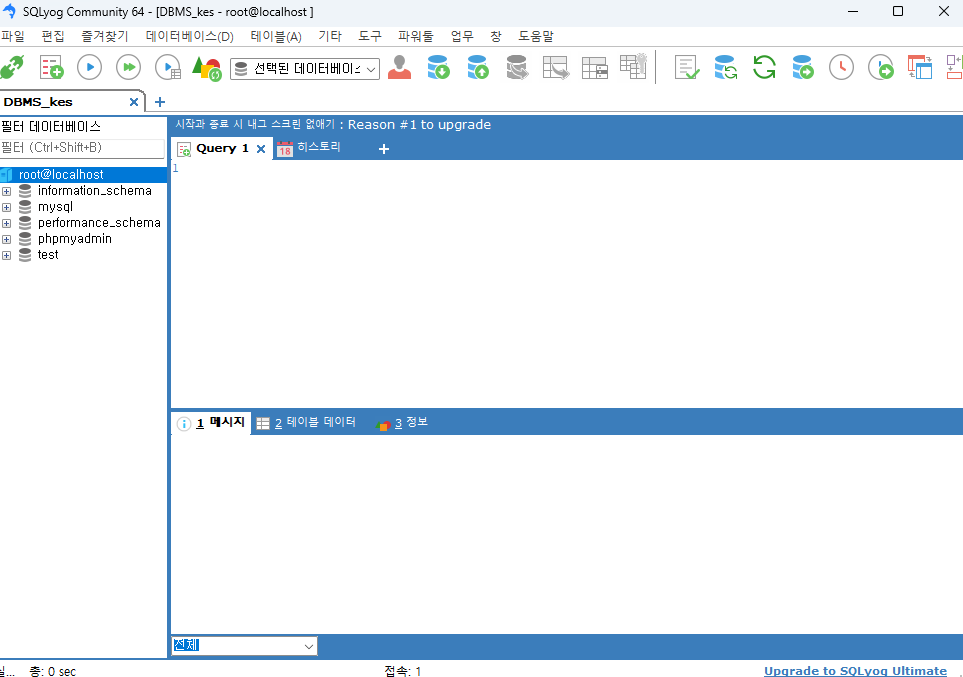Select the root@localhost tree node
Viewport: 963px width, 677px height.
point(61,174)
